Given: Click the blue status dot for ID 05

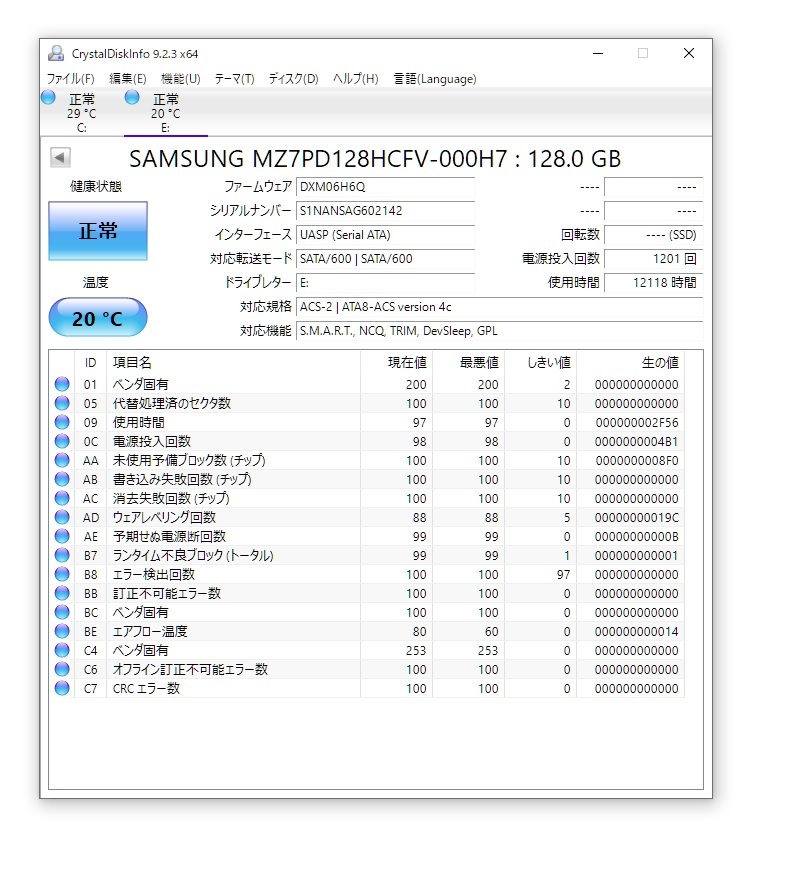Looking at the screenshot, I should point(62,403).
